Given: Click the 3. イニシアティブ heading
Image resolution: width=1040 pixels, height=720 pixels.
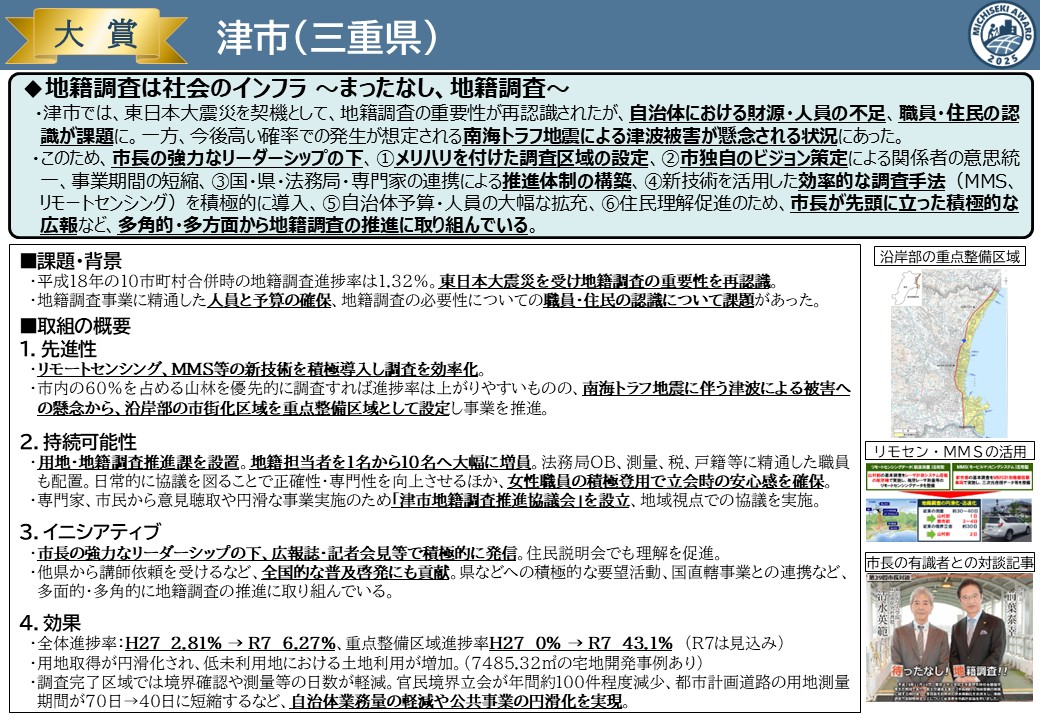Looking at the screenshot, I should (88, 531).
